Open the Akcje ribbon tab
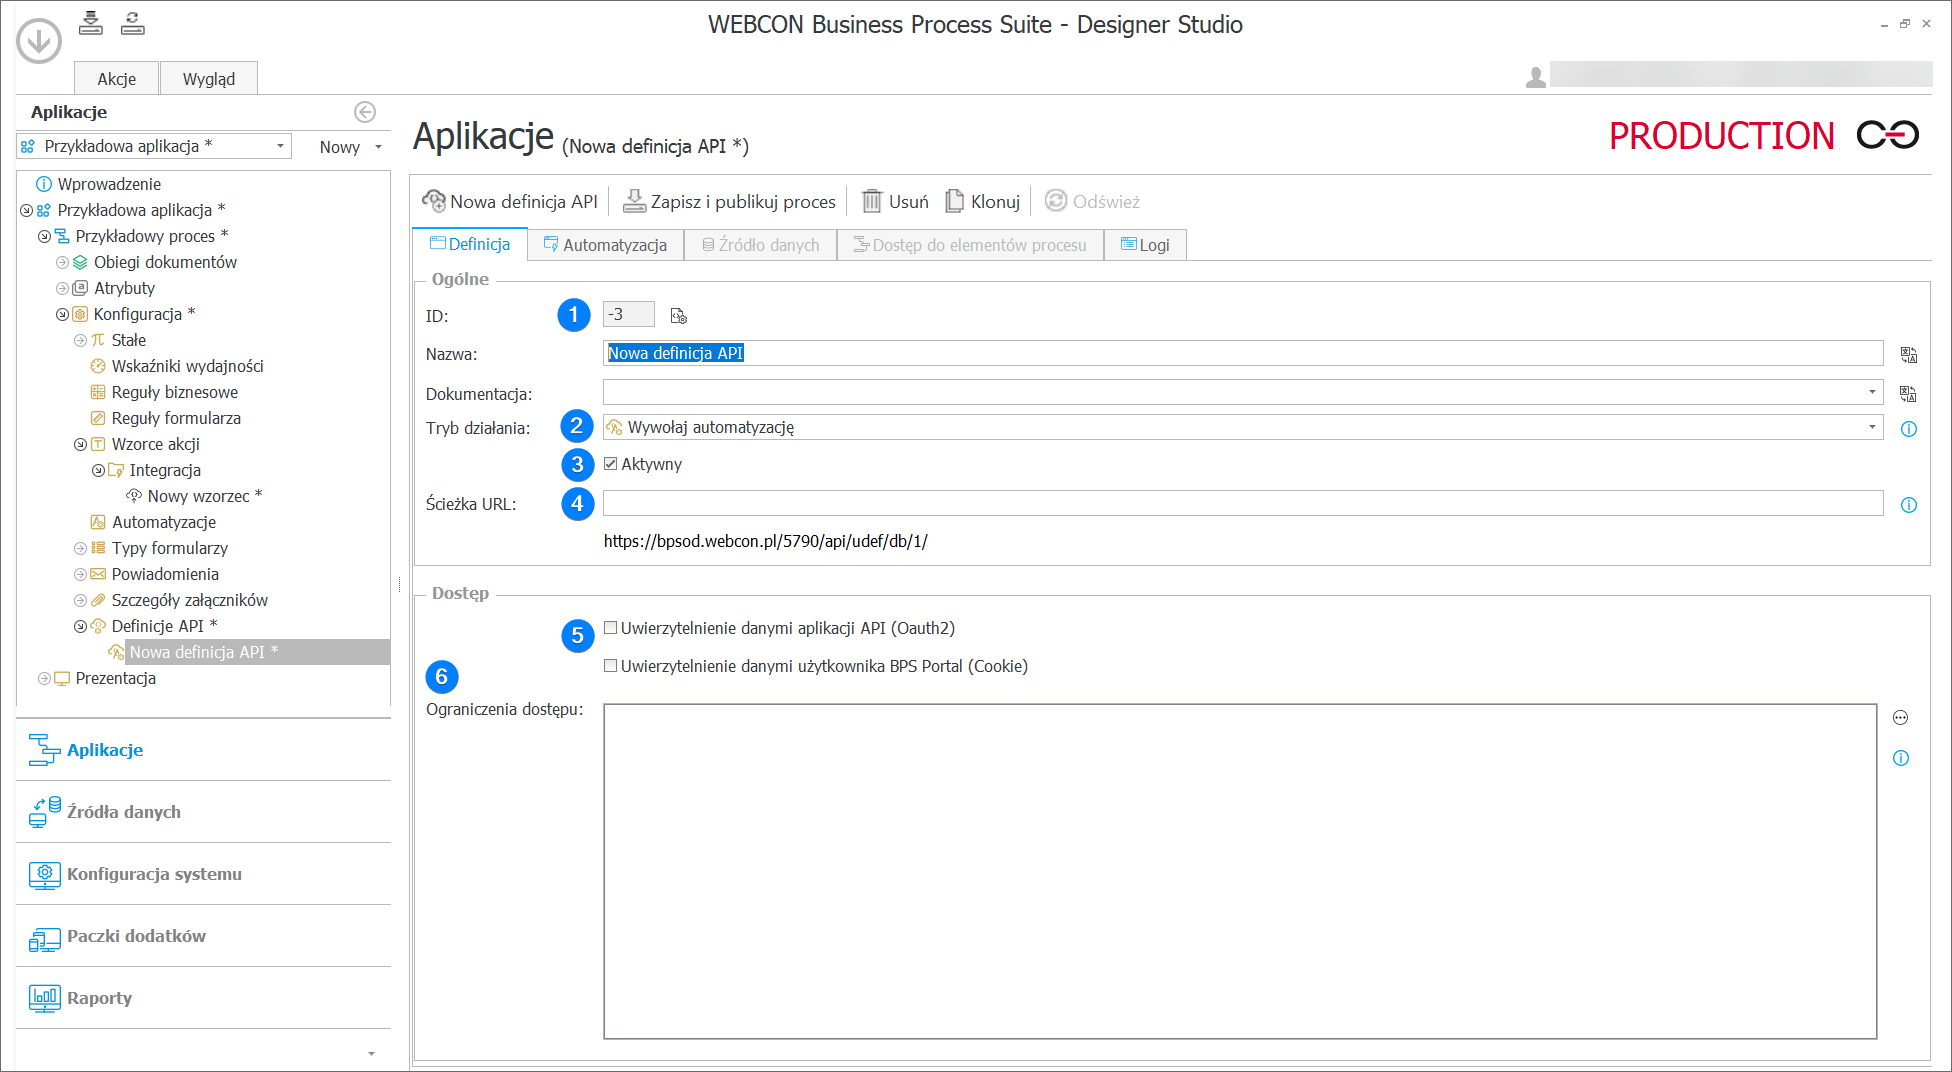The height and width of the screenshot is (1072, 1952). tap(115, 77)
